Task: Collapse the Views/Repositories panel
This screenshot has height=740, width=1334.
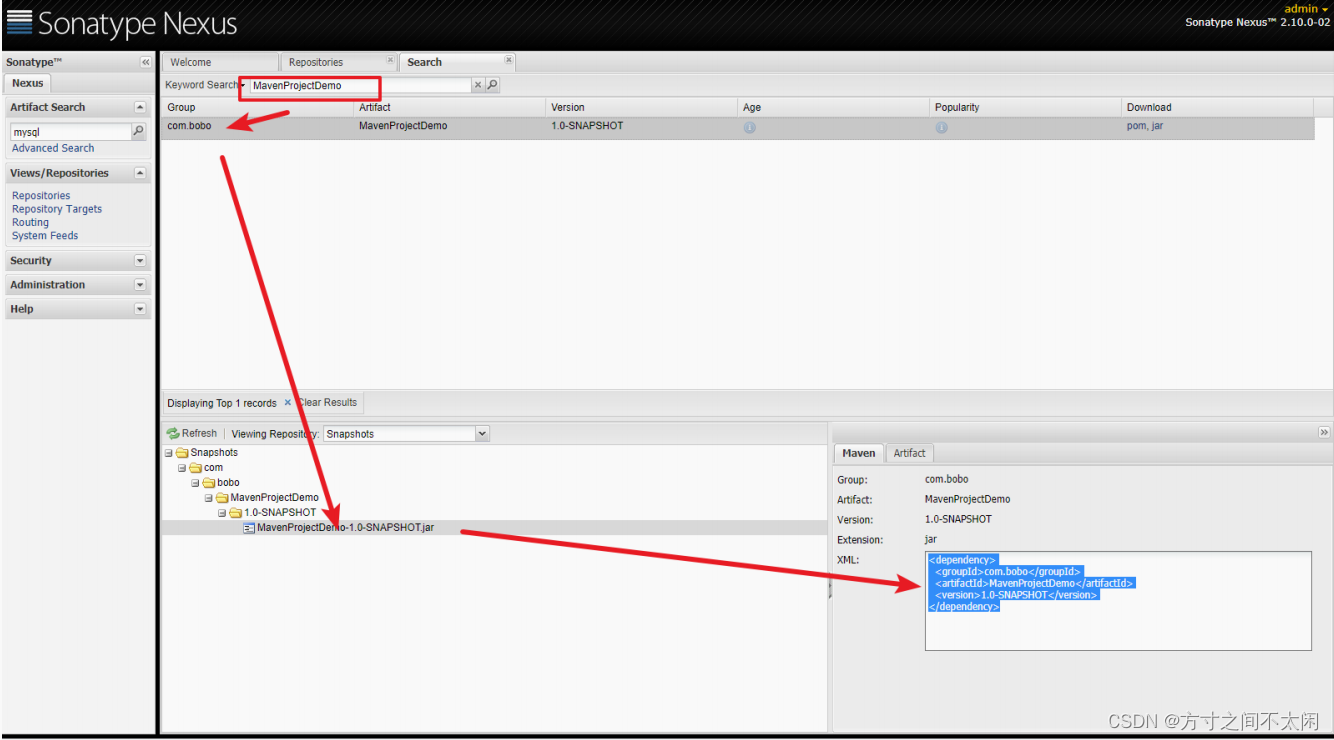Action: [x=140, y=173]
